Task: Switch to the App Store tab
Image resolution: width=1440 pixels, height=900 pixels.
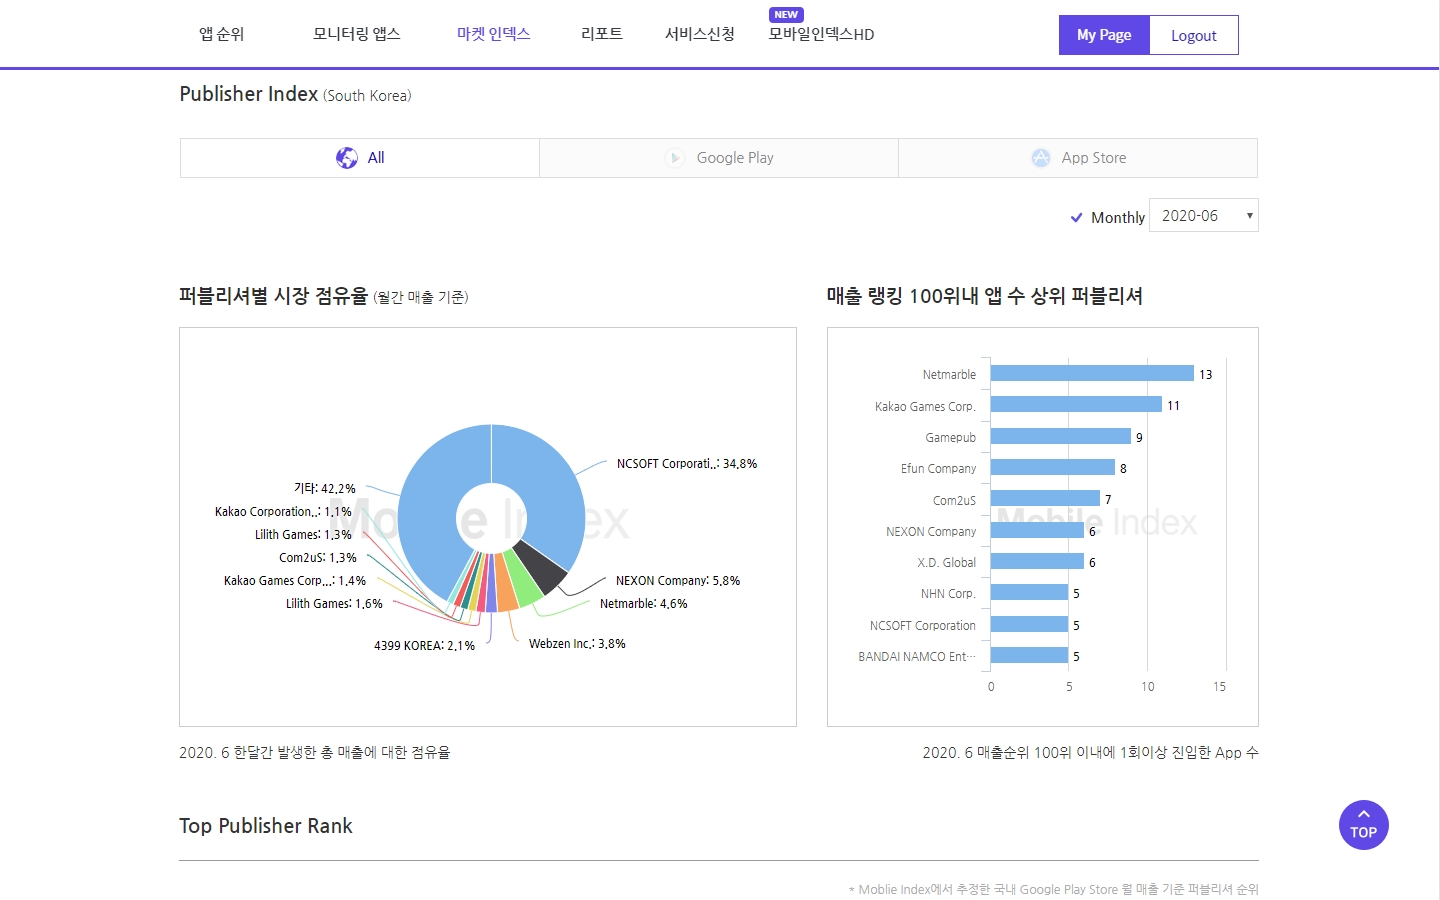Action: pyautogui.click(x=1078, y=158)
